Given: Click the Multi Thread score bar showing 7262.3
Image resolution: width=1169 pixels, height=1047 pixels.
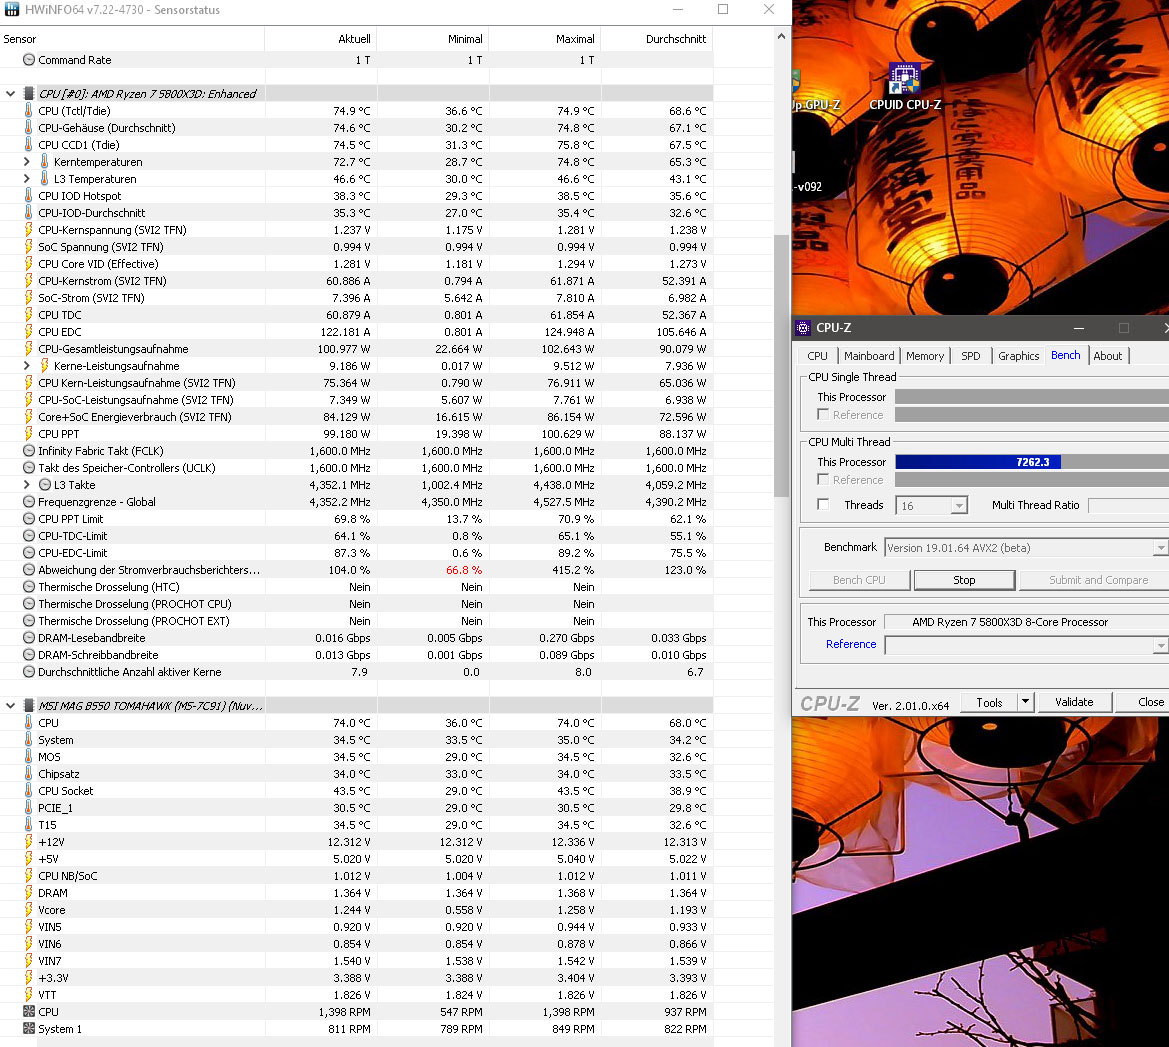Looking at the screenshot, I should pos(1032,462).
